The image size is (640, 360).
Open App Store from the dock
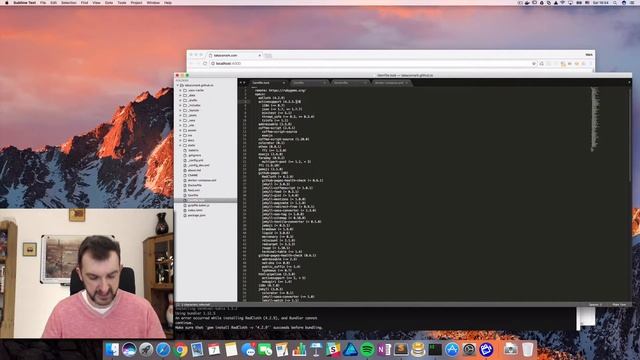[x=452, y=349]
